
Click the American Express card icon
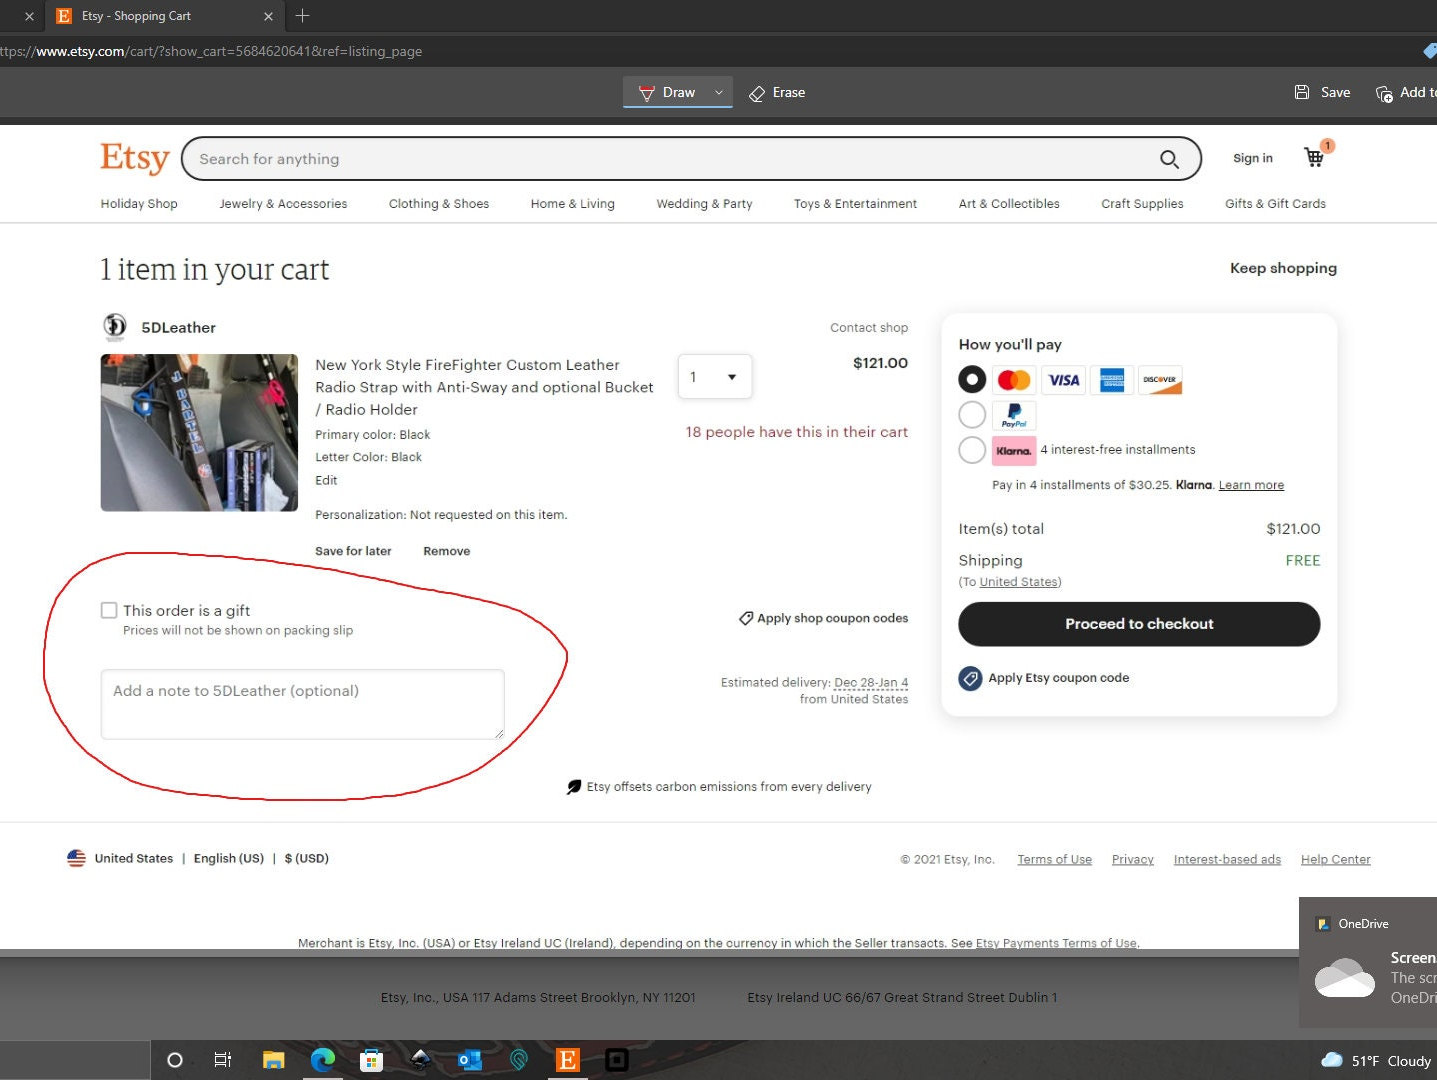point(1111,380)
